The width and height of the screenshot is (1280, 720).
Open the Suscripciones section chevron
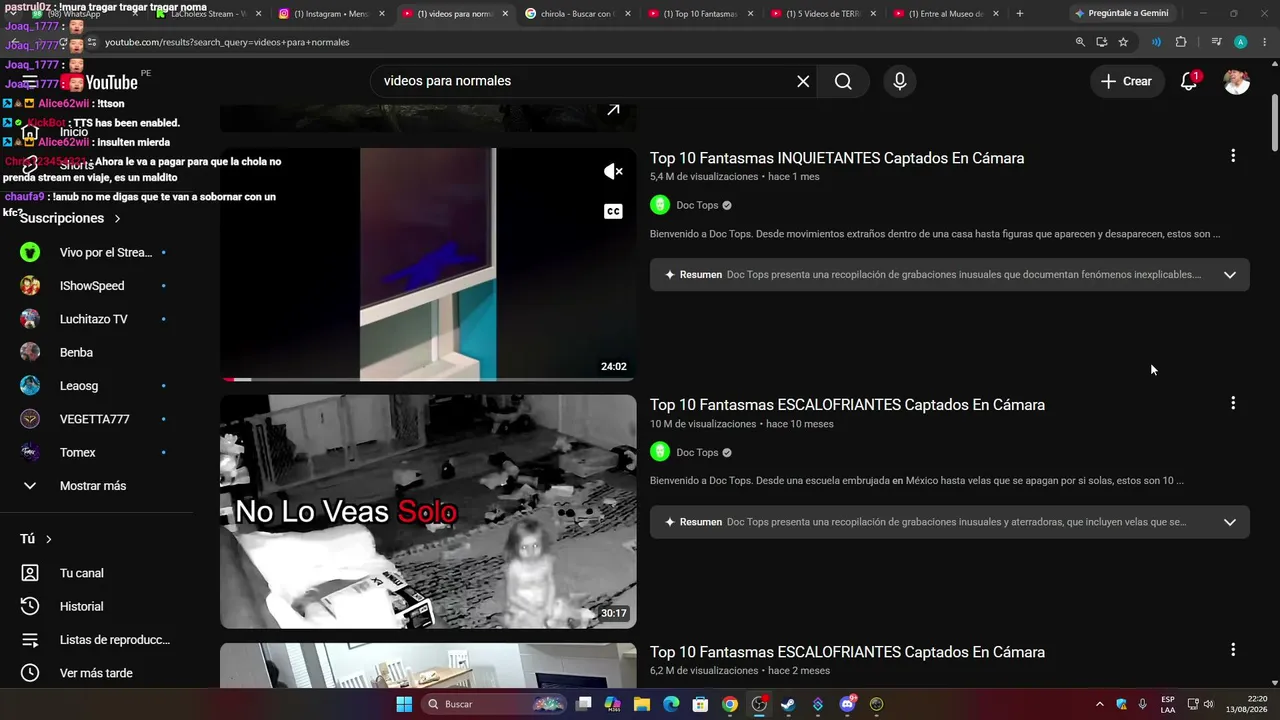[x=117, y=218]
